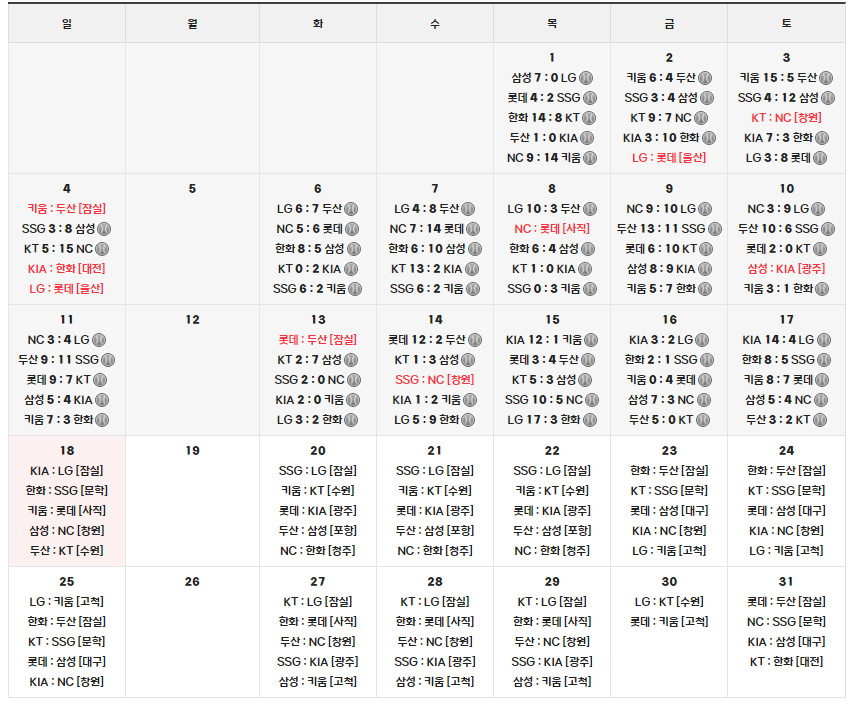
Task: Open 삼성 : NC [창원] game on 18th
Action: (x=67, y=531)
